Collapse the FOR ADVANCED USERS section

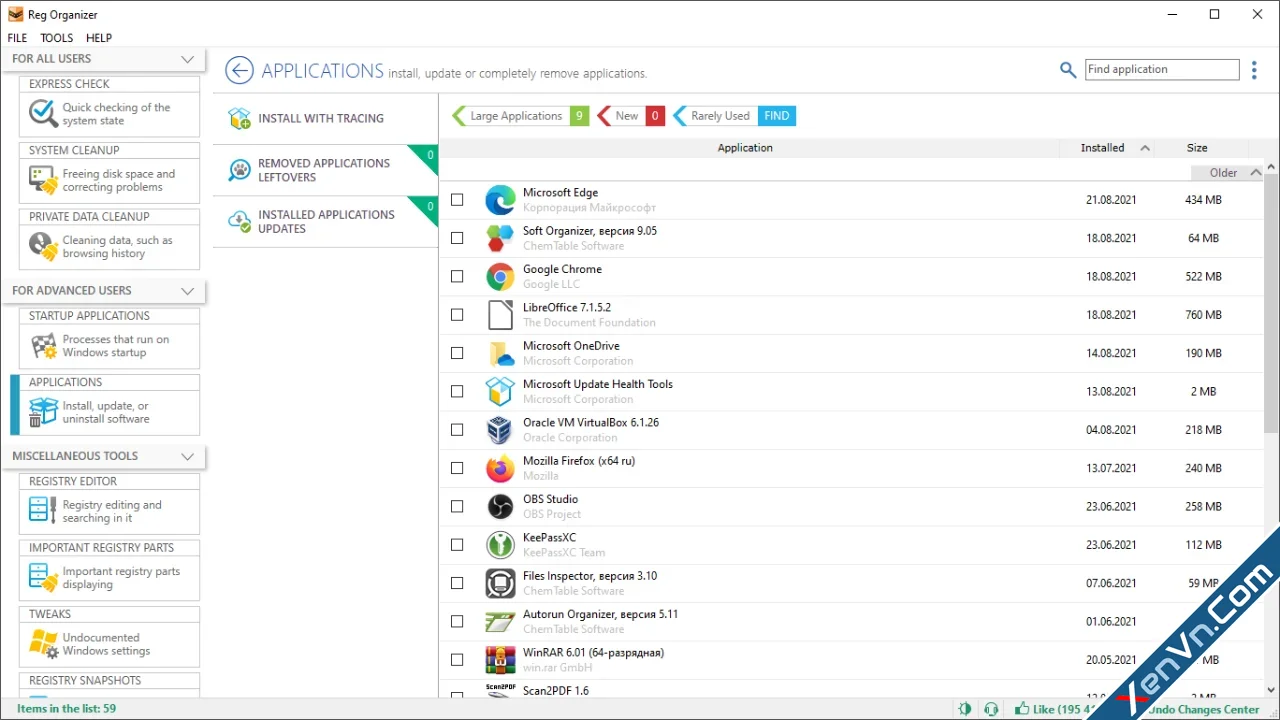(187, 291)
